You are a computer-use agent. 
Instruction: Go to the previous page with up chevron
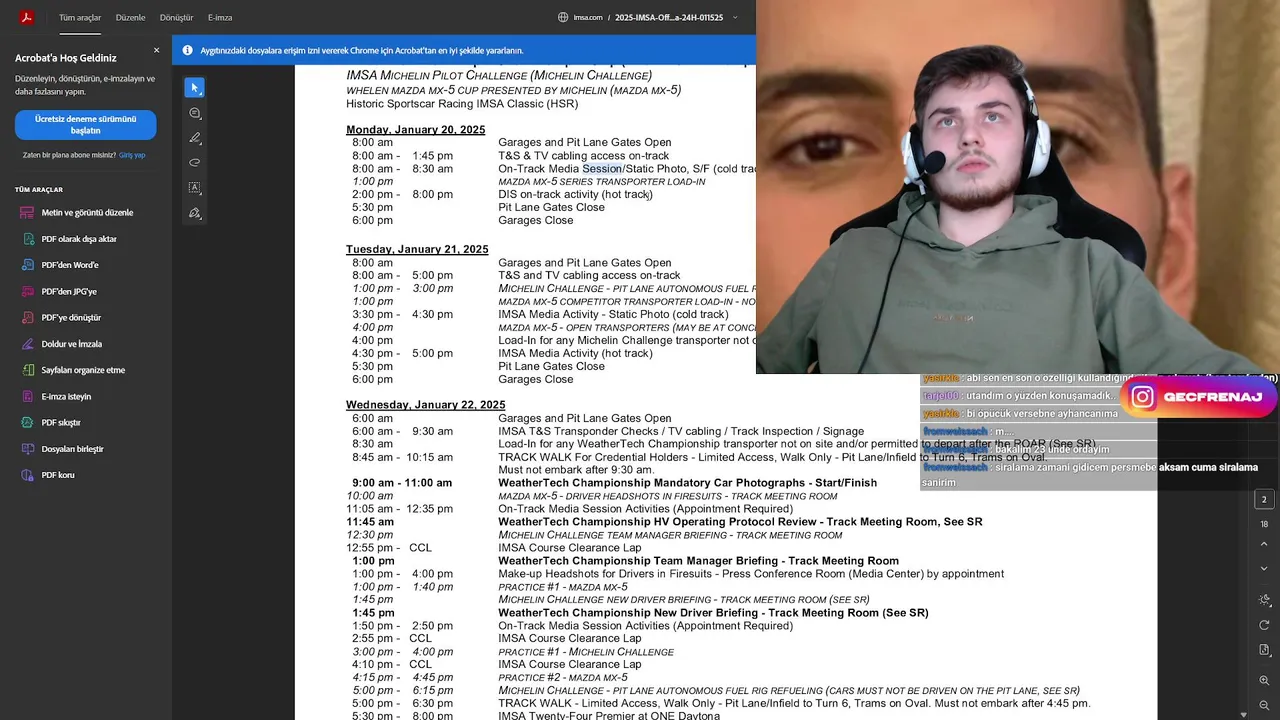pyautogui.click(x=1264, y=545)
